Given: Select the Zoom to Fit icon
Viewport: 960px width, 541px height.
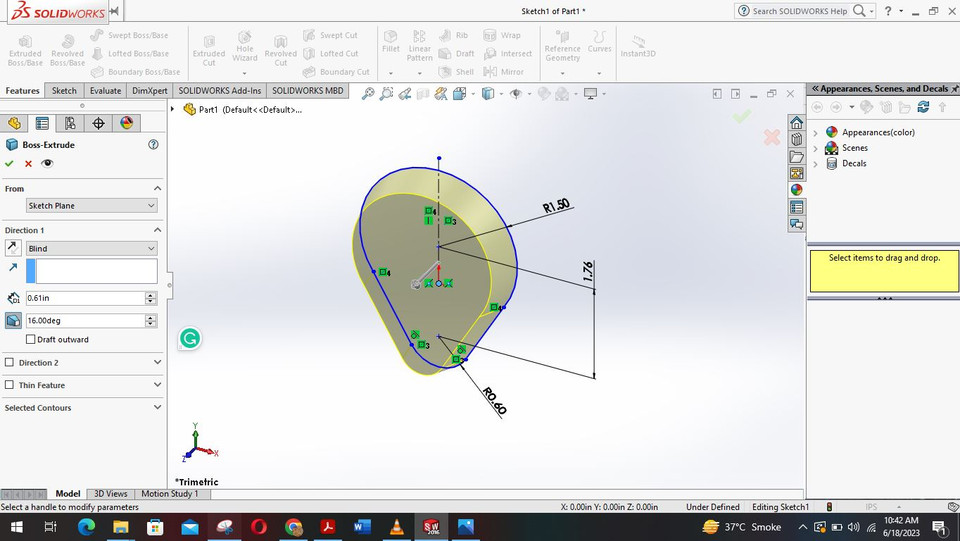Looking at the screenshot, I should tap(368, 94).
